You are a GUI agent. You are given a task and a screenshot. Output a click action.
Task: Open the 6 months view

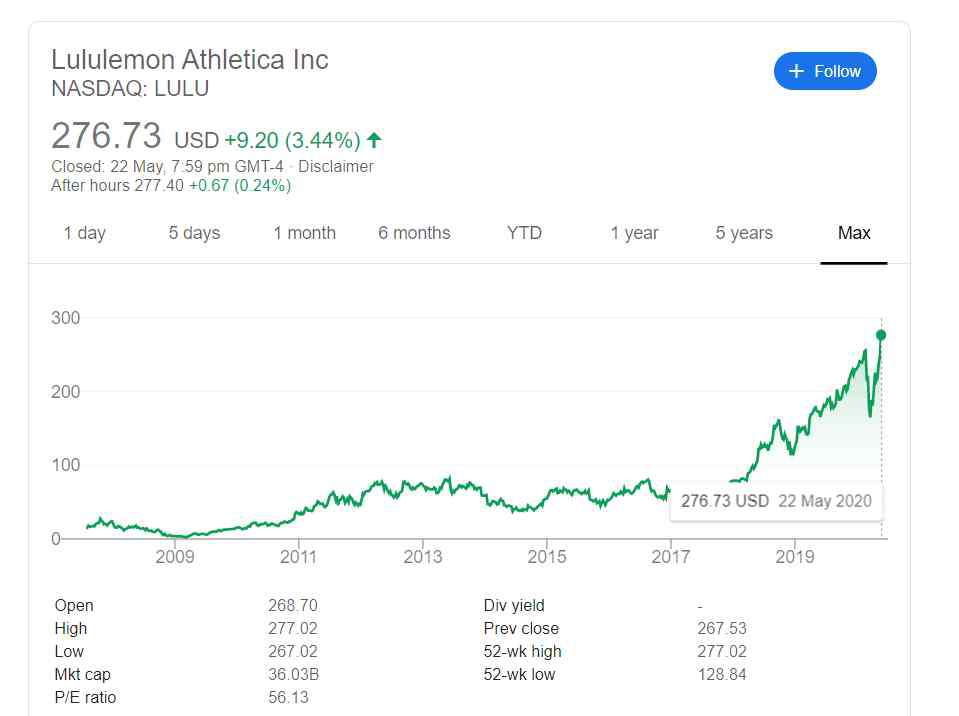pos(414,233)
